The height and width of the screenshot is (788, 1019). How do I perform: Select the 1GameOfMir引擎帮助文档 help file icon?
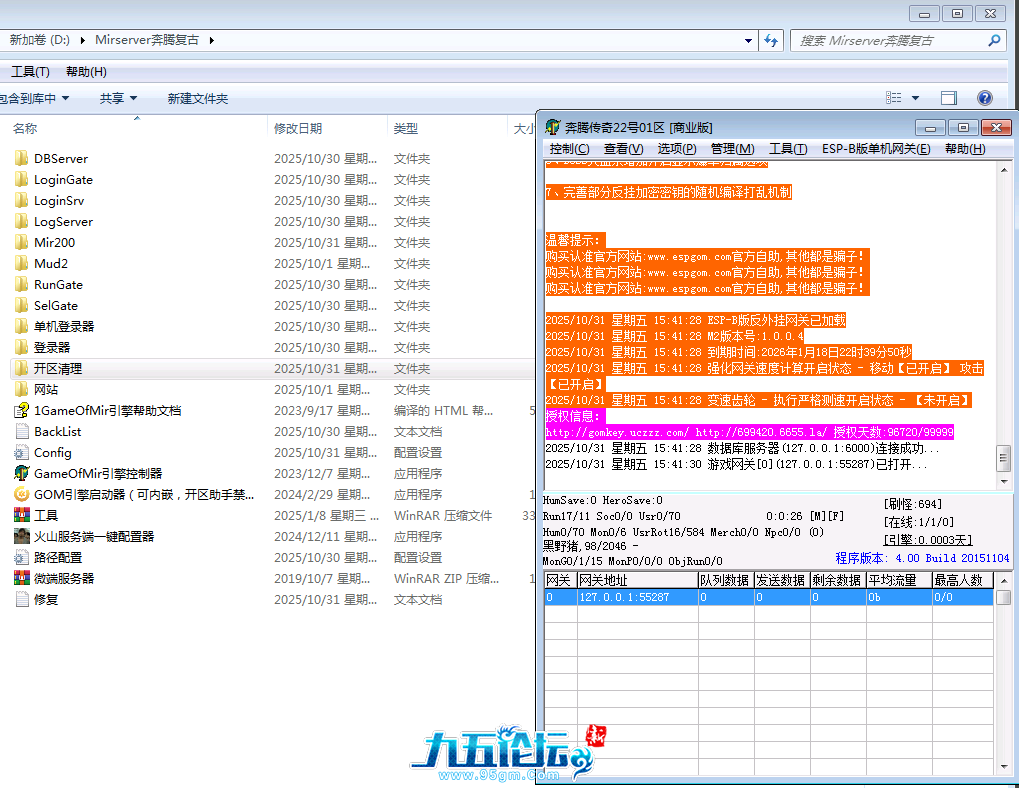click(x=22, y=410)
